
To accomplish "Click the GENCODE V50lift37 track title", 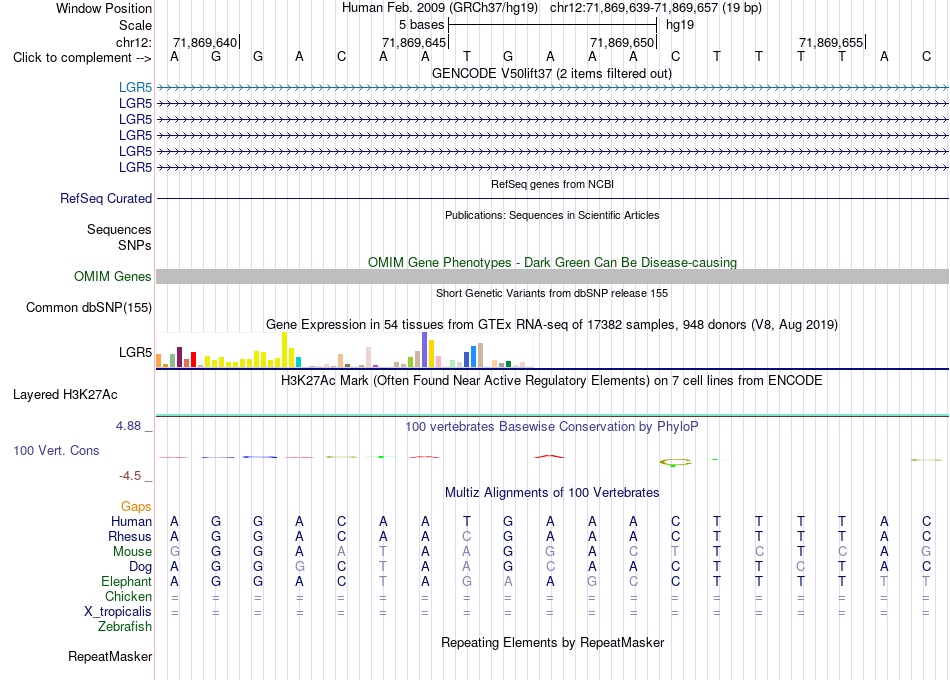I will [x=552, y=73].
